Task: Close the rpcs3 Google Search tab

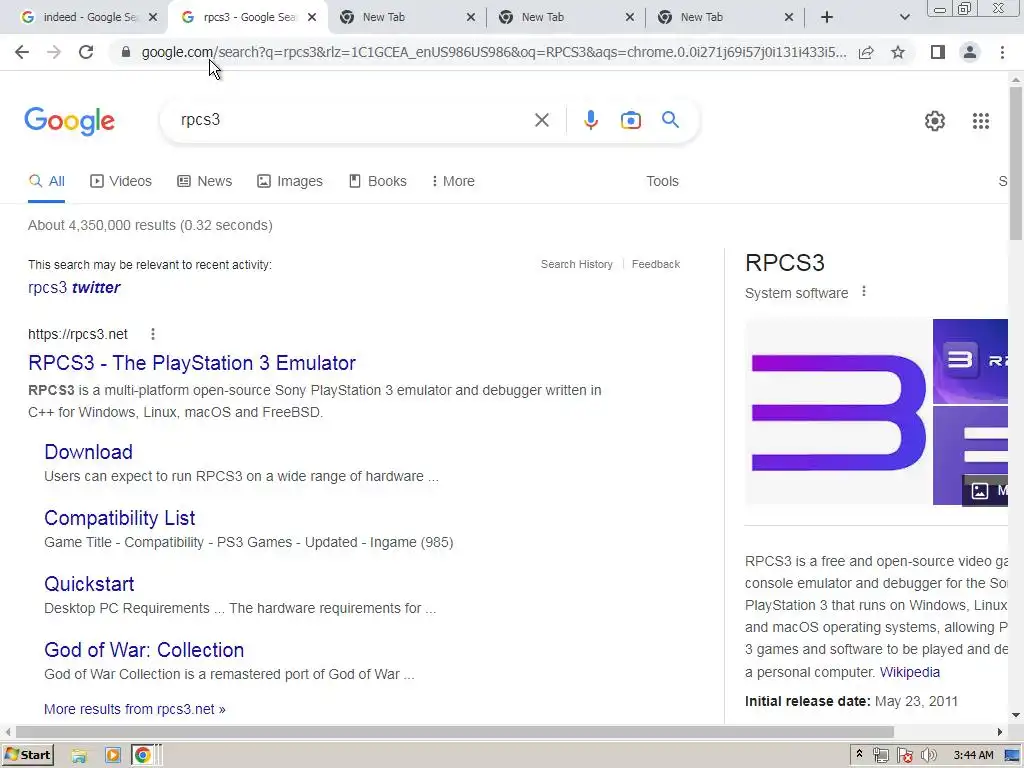Action: 312,18
